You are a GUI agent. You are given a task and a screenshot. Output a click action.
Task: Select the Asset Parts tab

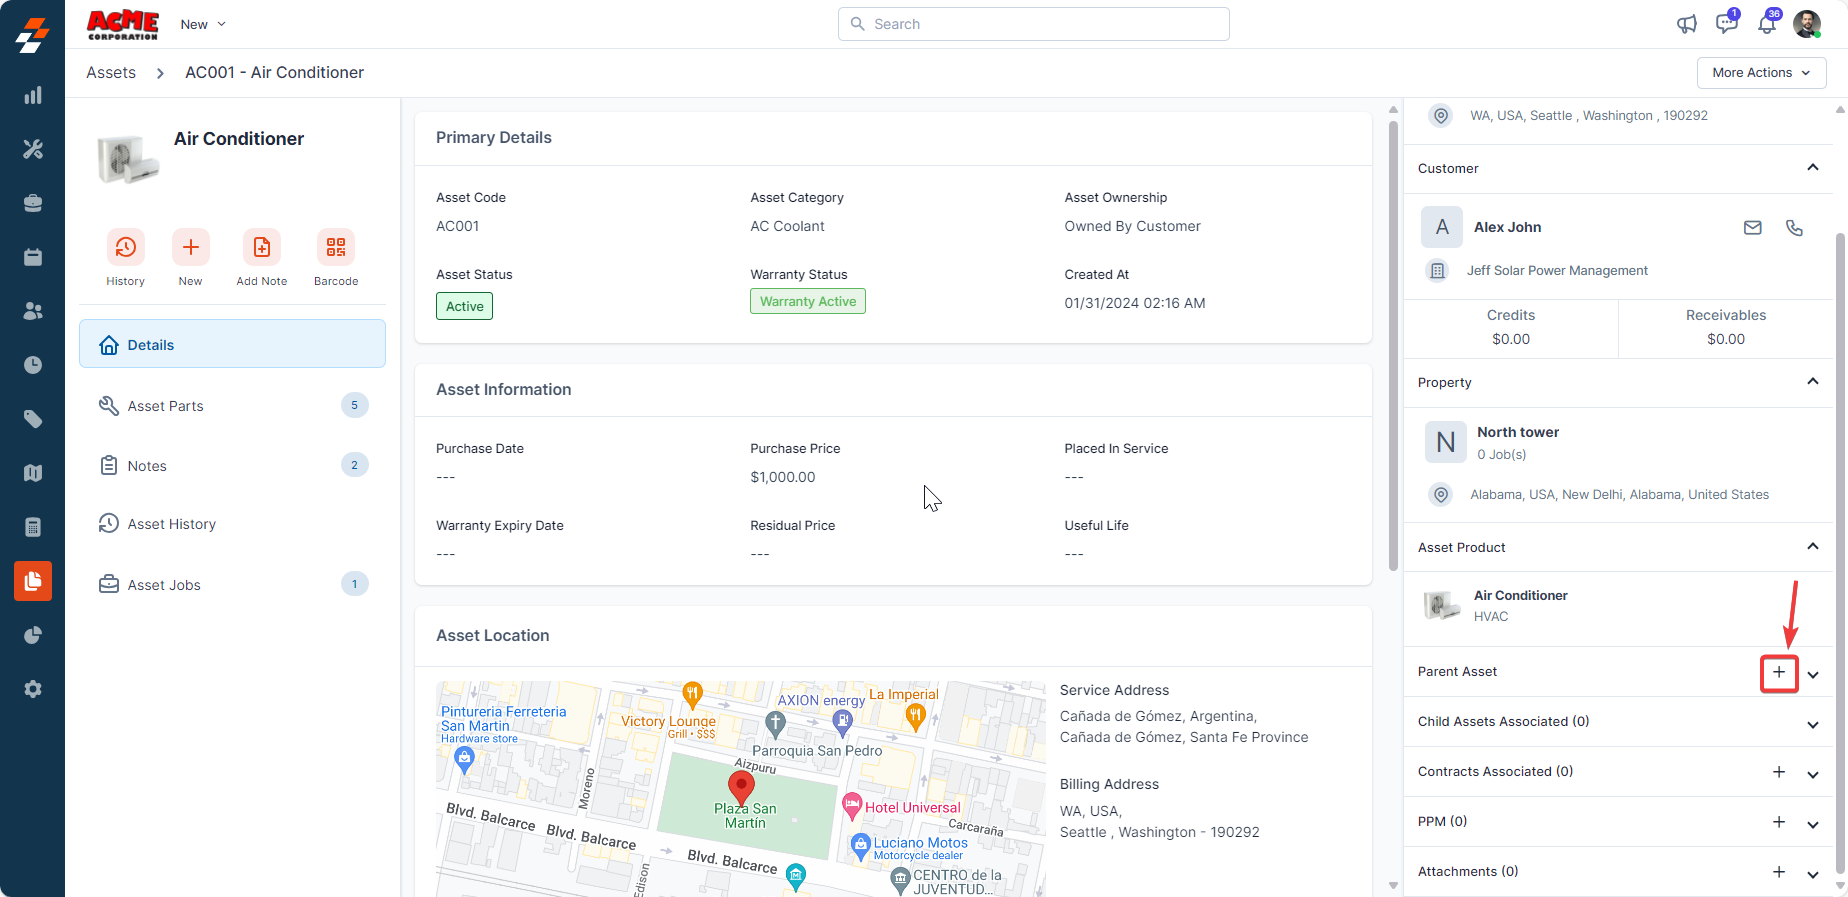tap(166, 406)
